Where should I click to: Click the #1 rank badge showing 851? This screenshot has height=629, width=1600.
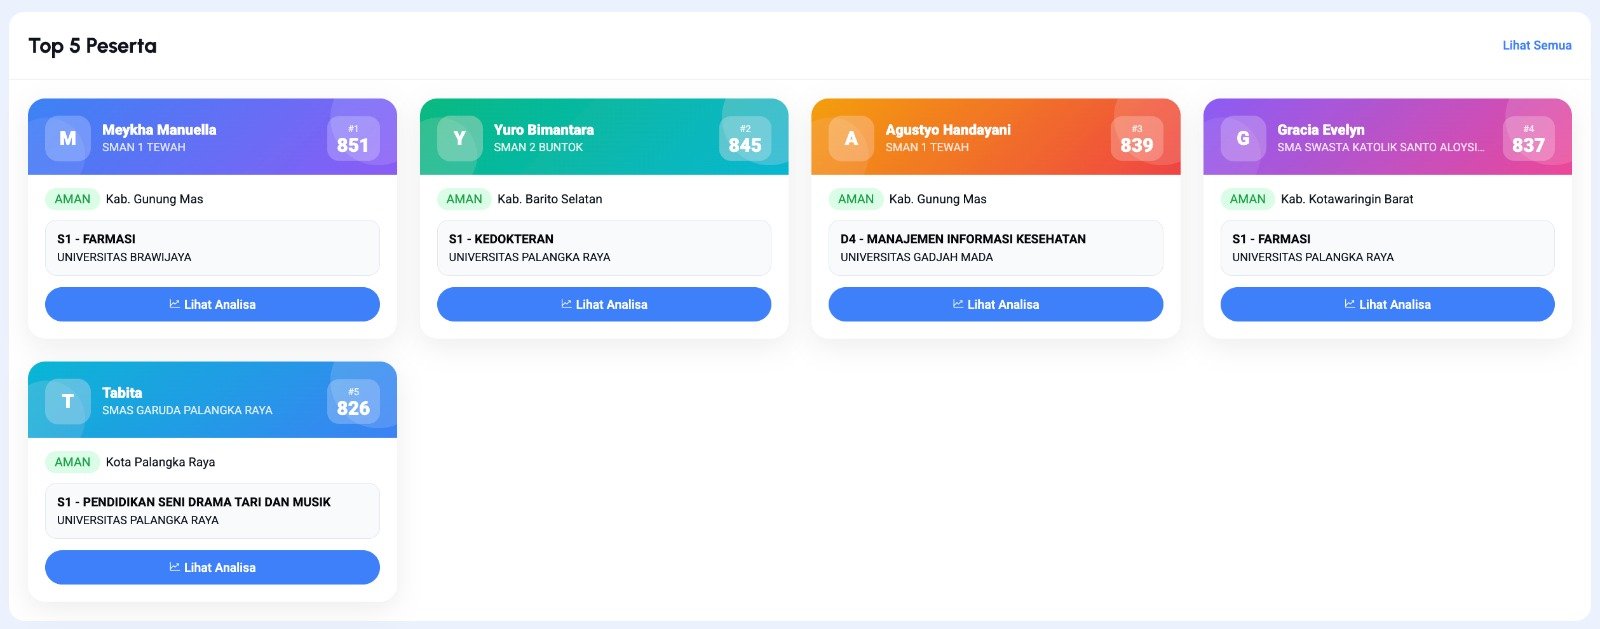point(353,139)
